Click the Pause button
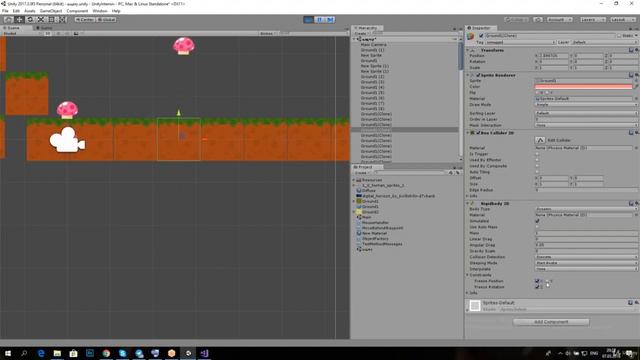The height and width of the screenshot is (360, 640). pos(320,20)
